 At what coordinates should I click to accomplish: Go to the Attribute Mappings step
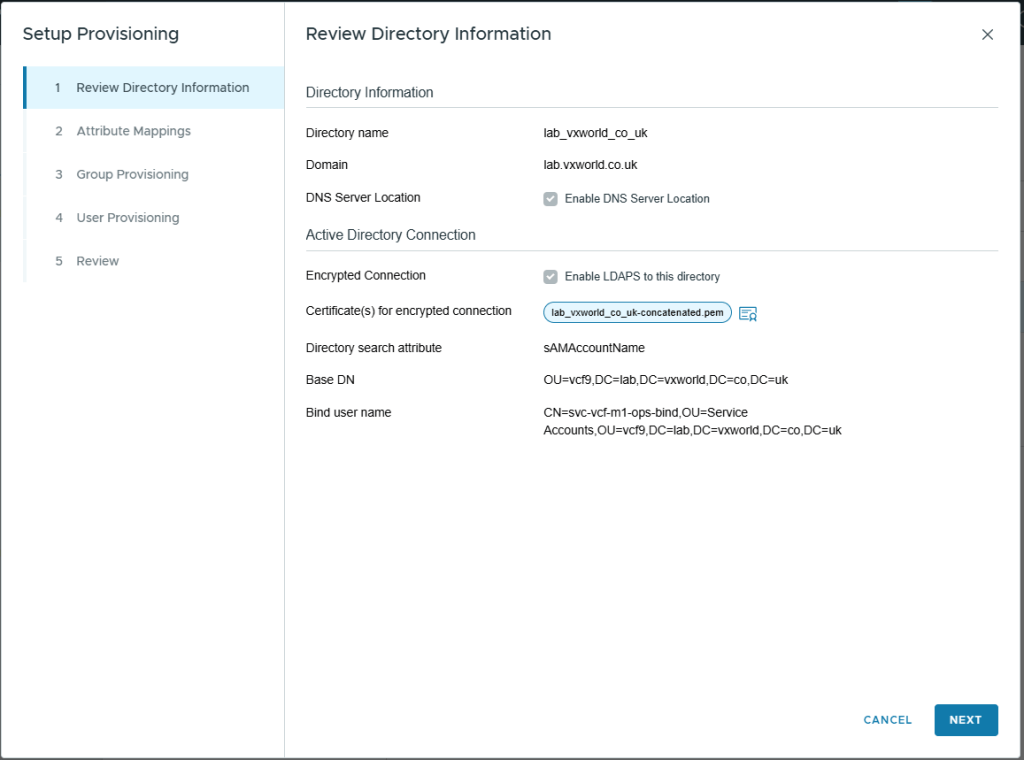(133, 131)
